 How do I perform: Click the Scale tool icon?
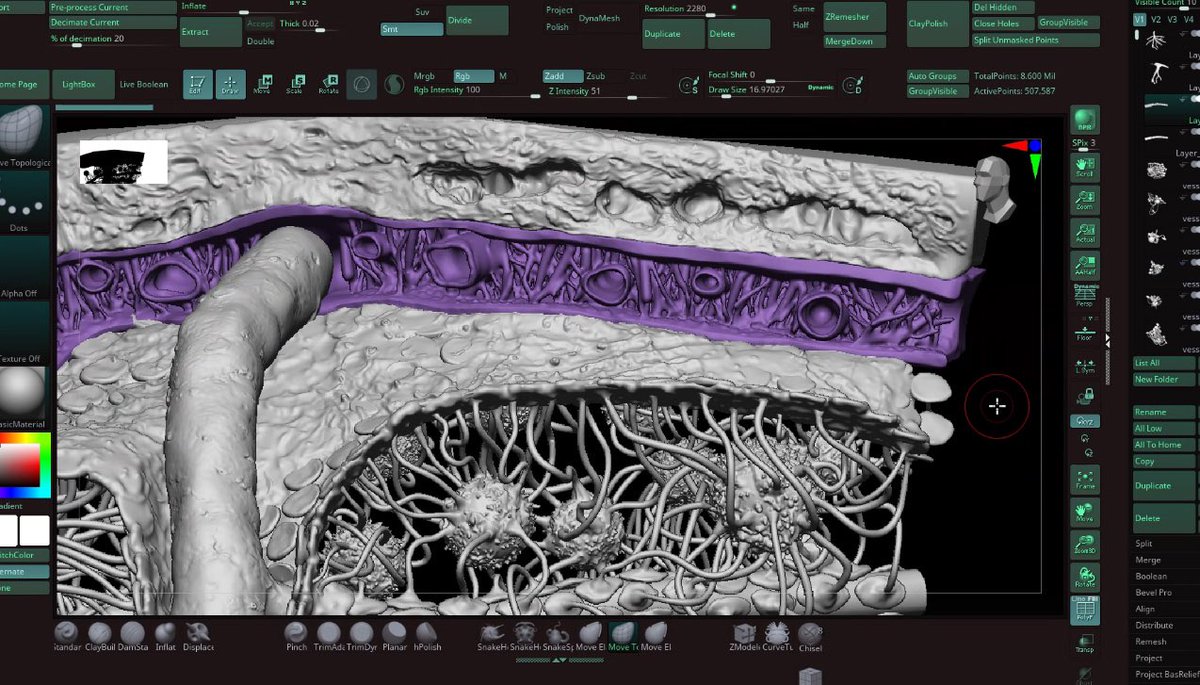coord(296,84)
